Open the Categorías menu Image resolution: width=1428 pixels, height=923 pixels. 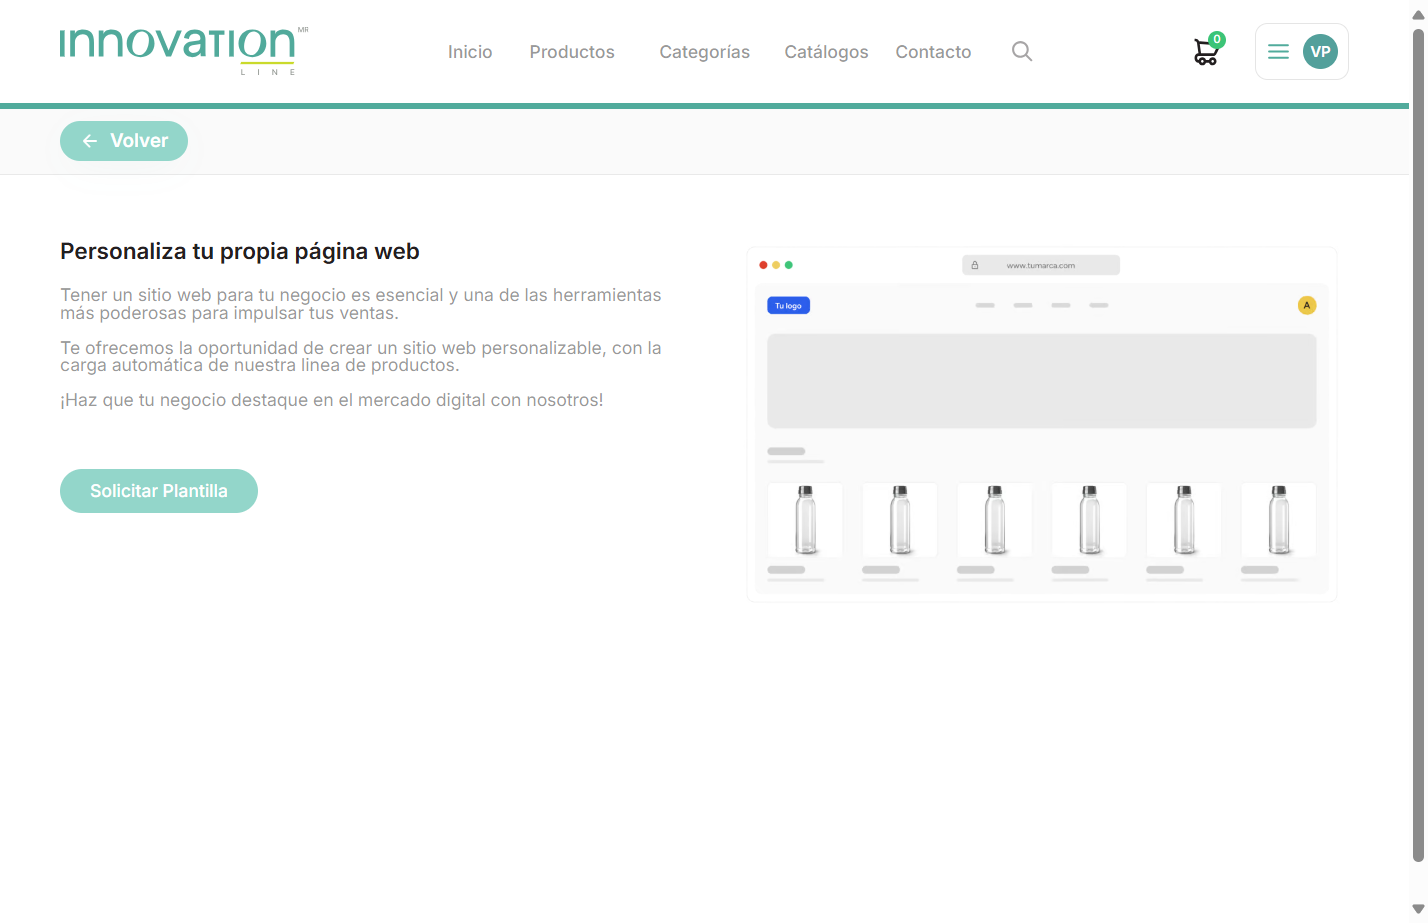coord(704,52)
